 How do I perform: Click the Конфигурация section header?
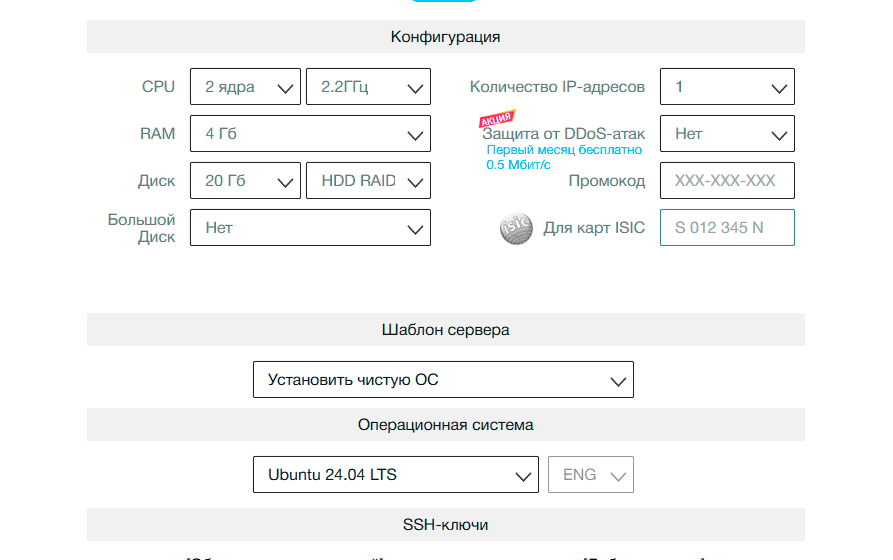[445, 37]
